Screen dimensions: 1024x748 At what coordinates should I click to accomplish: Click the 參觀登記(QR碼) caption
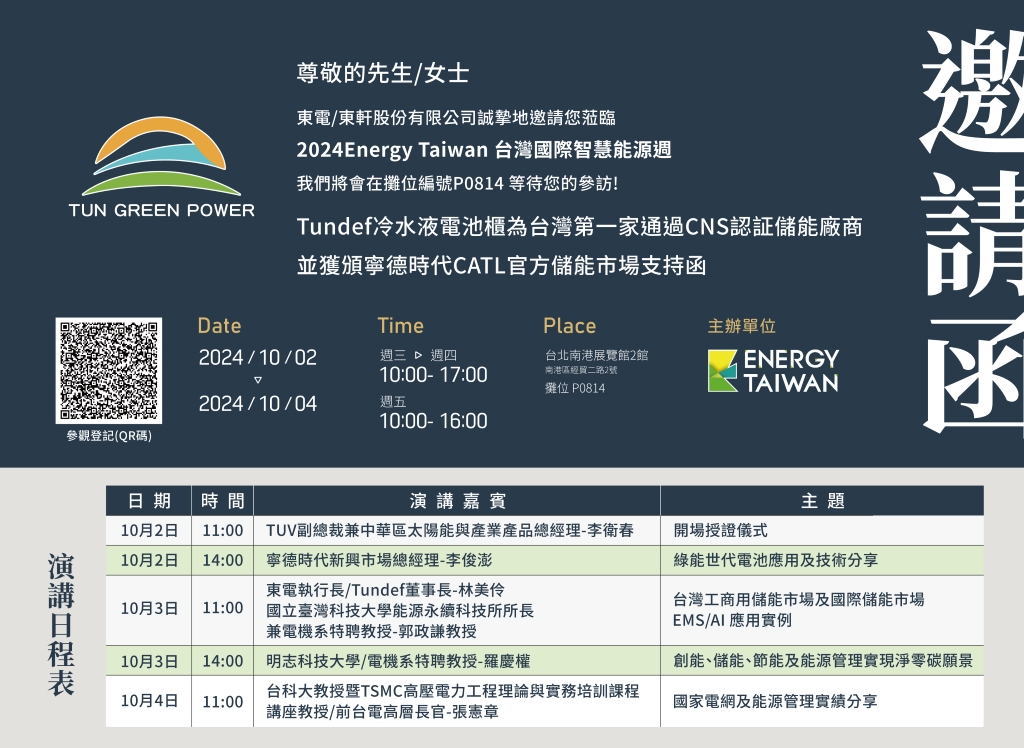tap(109, 436)
